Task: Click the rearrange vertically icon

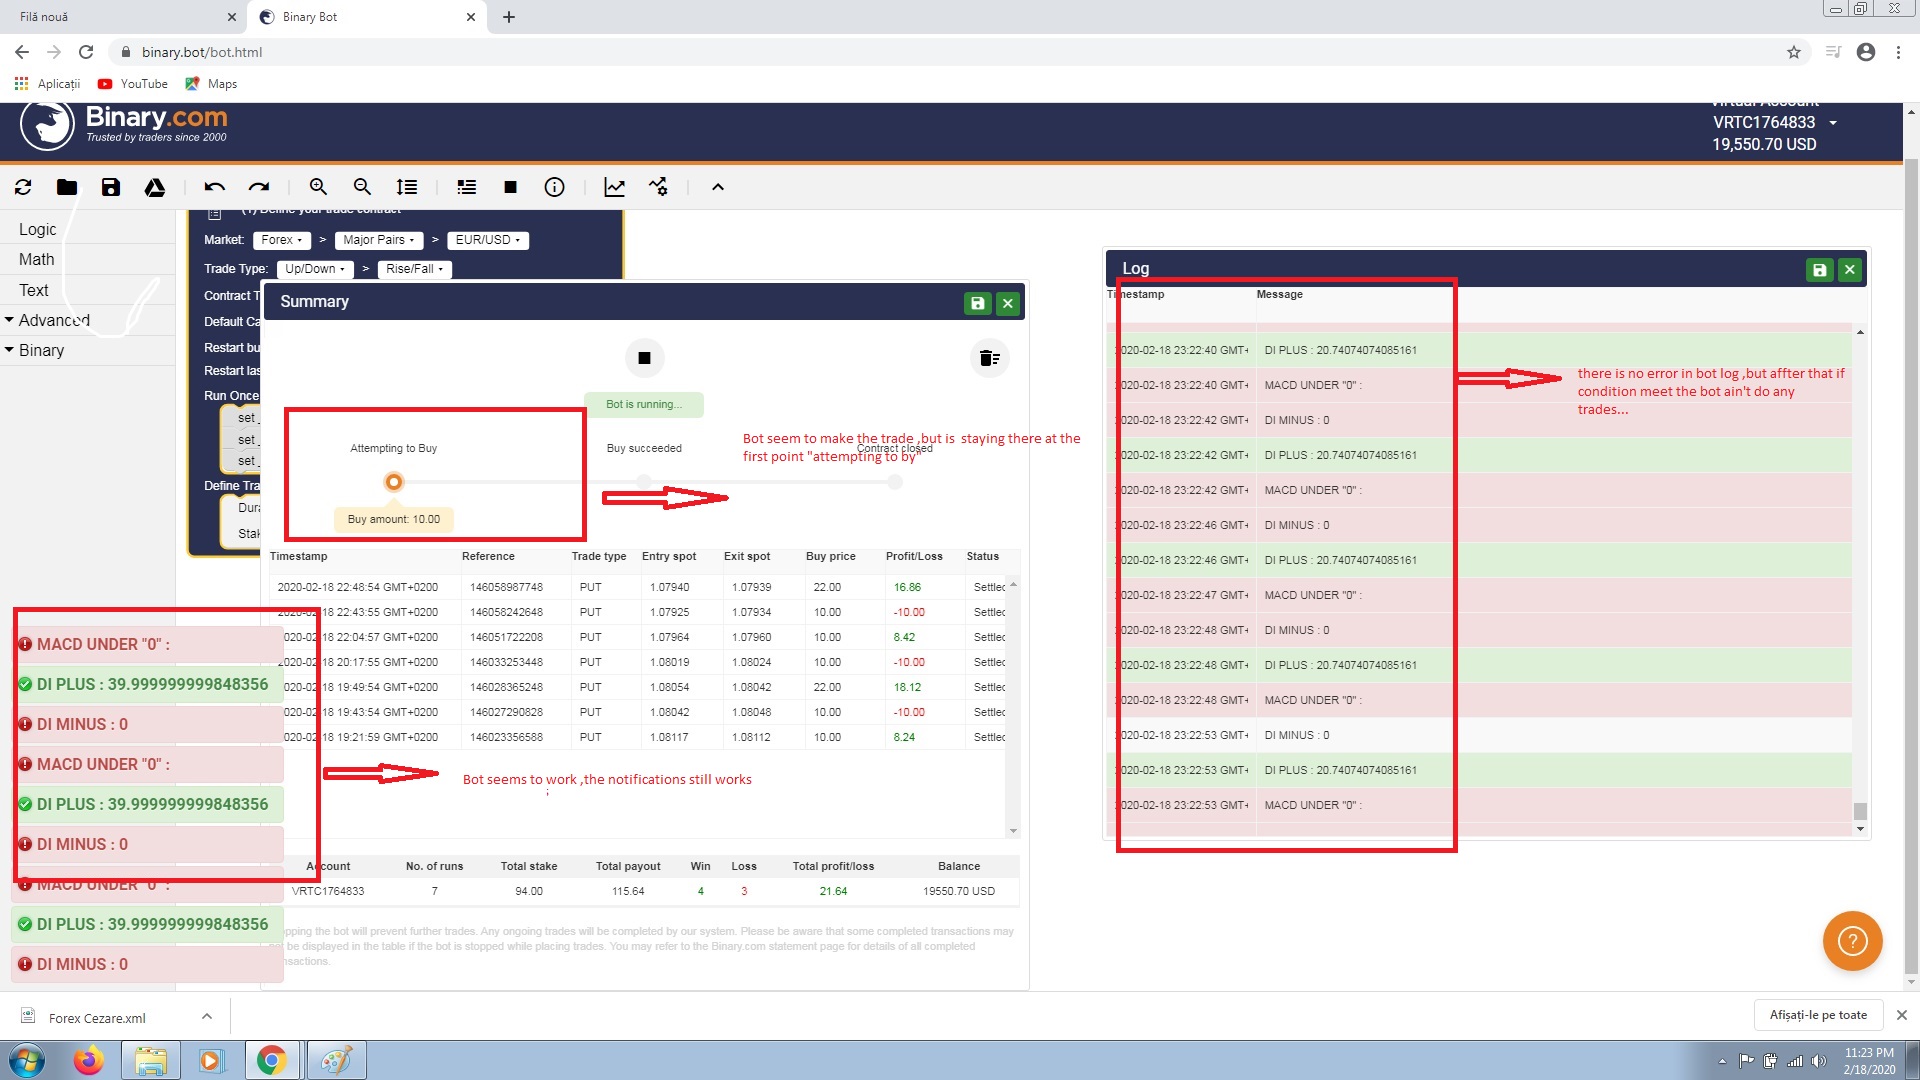Action: [x=407, y=187]
